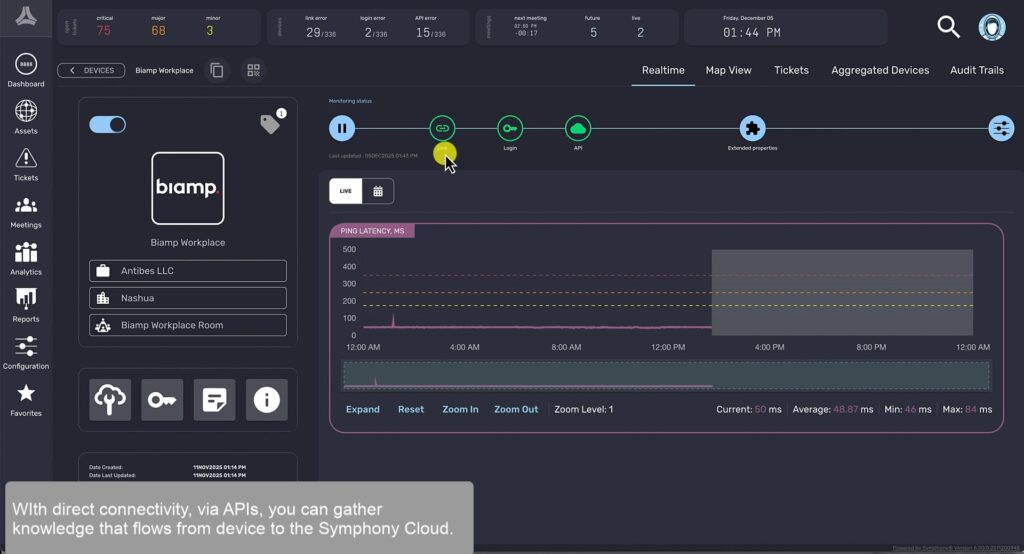Open the device notes button

point(214,400)
